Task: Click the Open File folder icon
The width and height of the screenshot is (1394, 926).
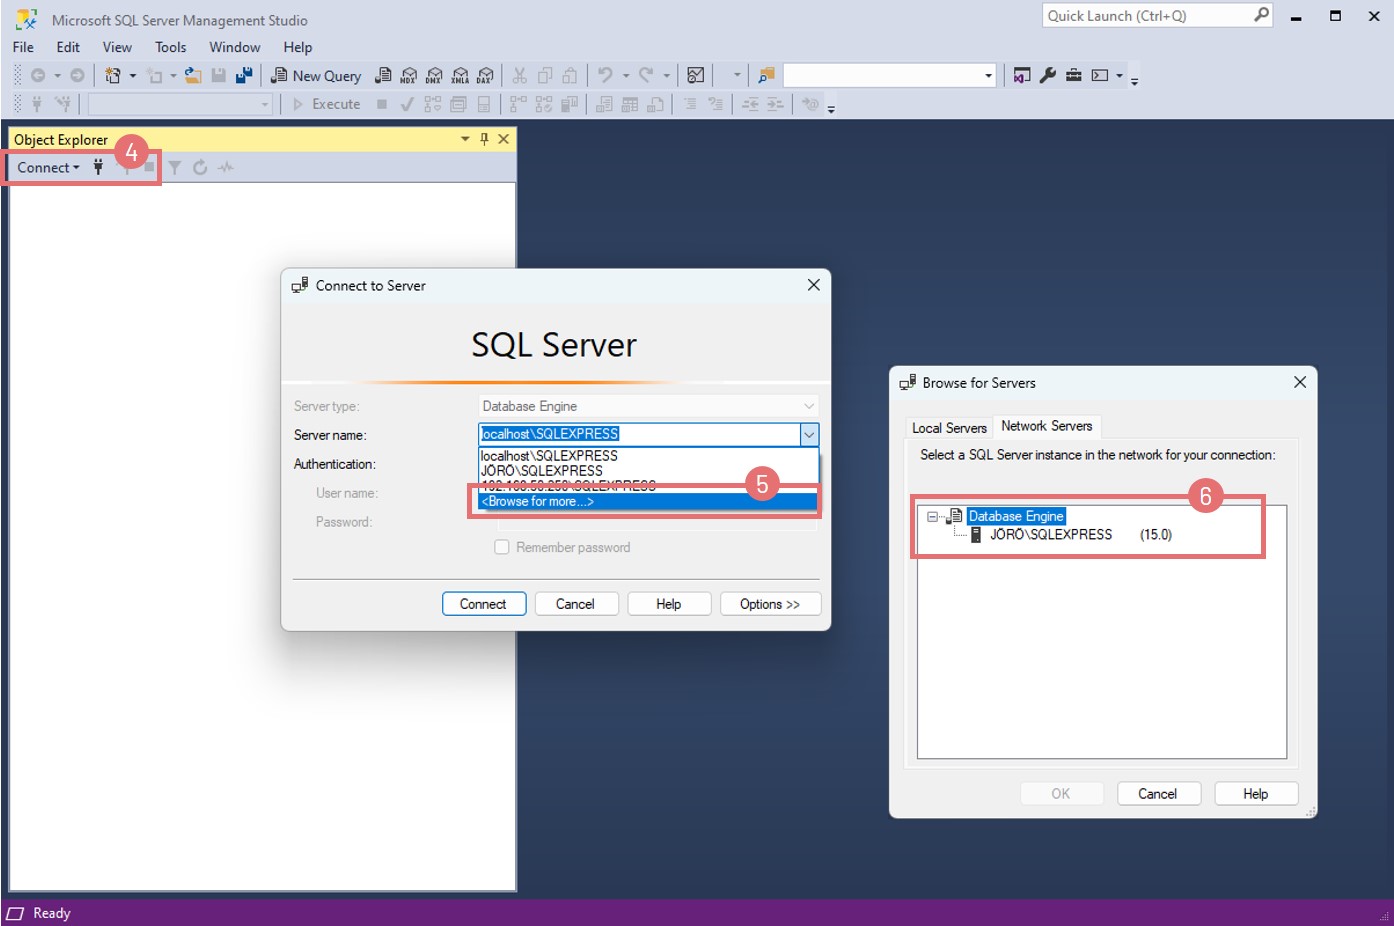Action: (x=193, y=76)
